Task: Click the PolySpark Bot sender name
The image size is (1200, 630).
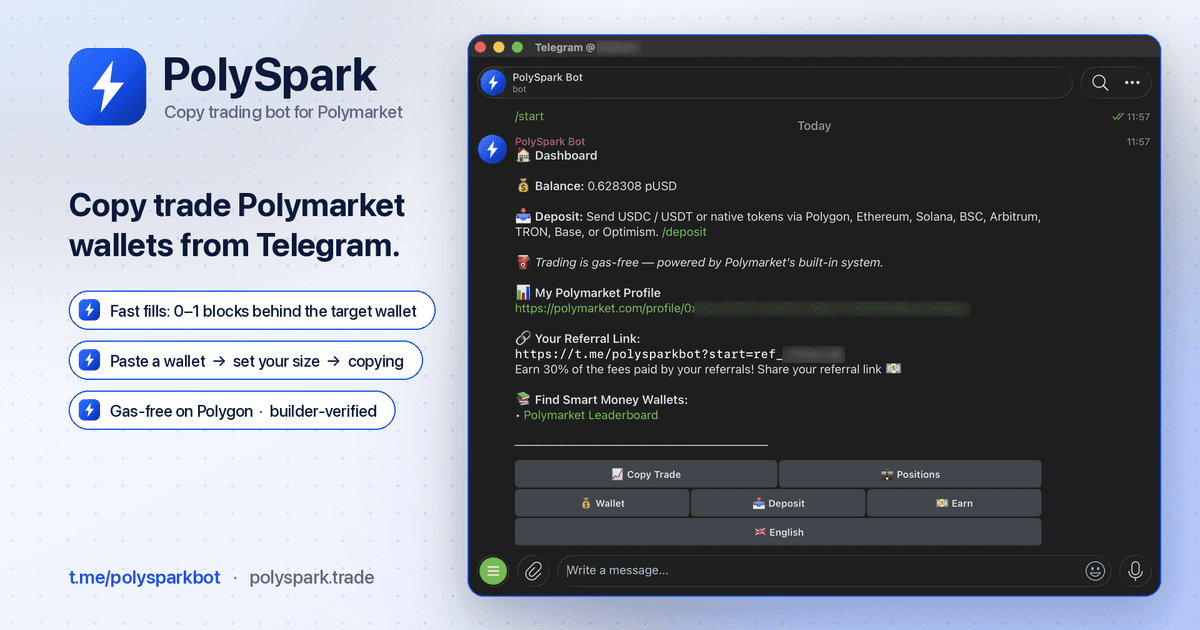Action: pos(550,142)
